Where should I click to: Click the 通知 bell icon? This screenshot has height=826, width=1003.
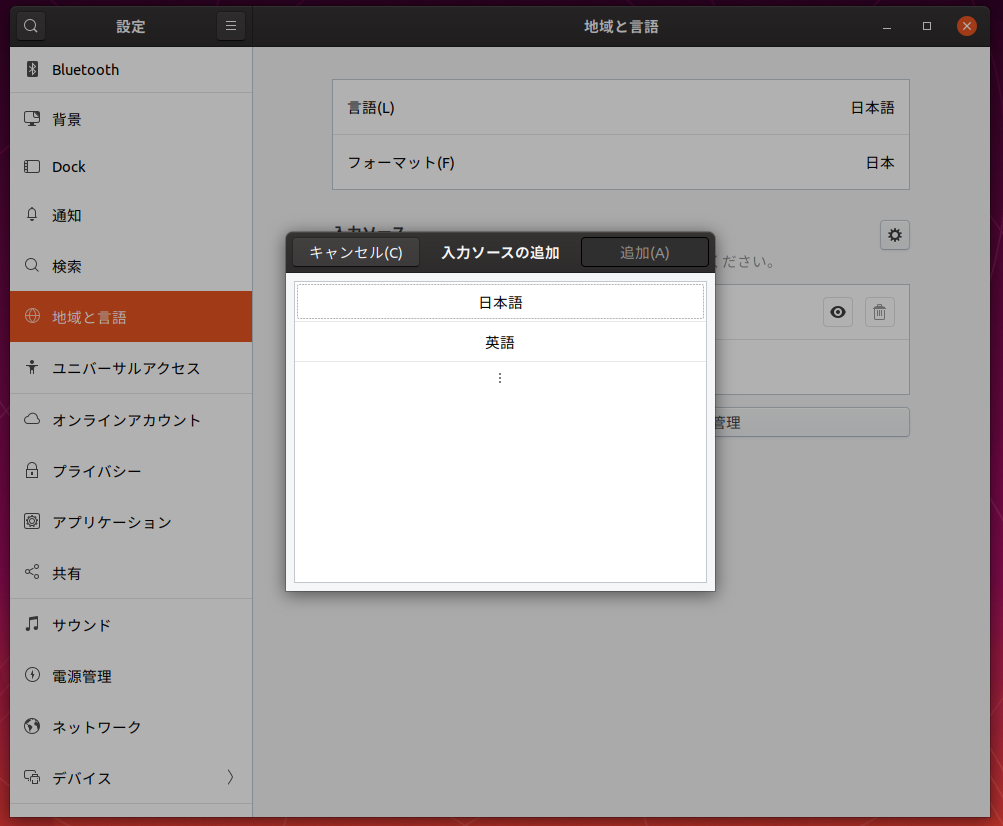[x=32, y=214]
